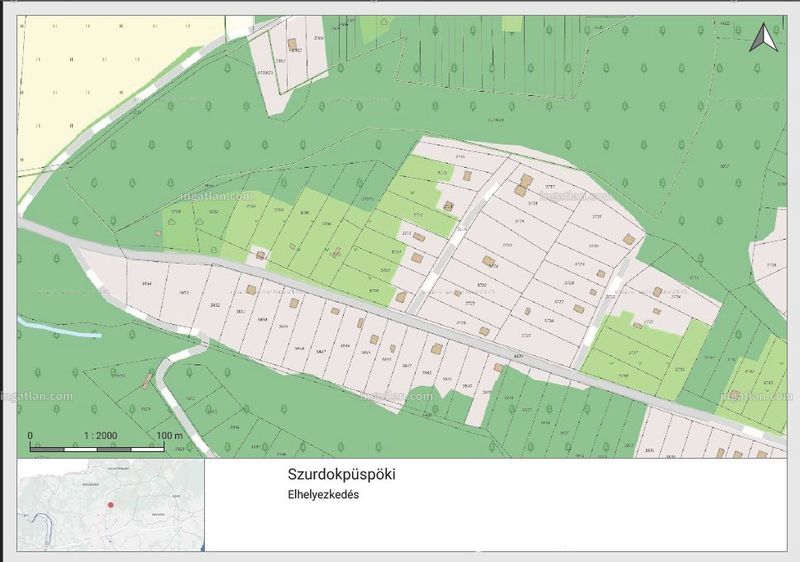Click the north arrow compass icon

pyautogui.click(x=763, y=37)
